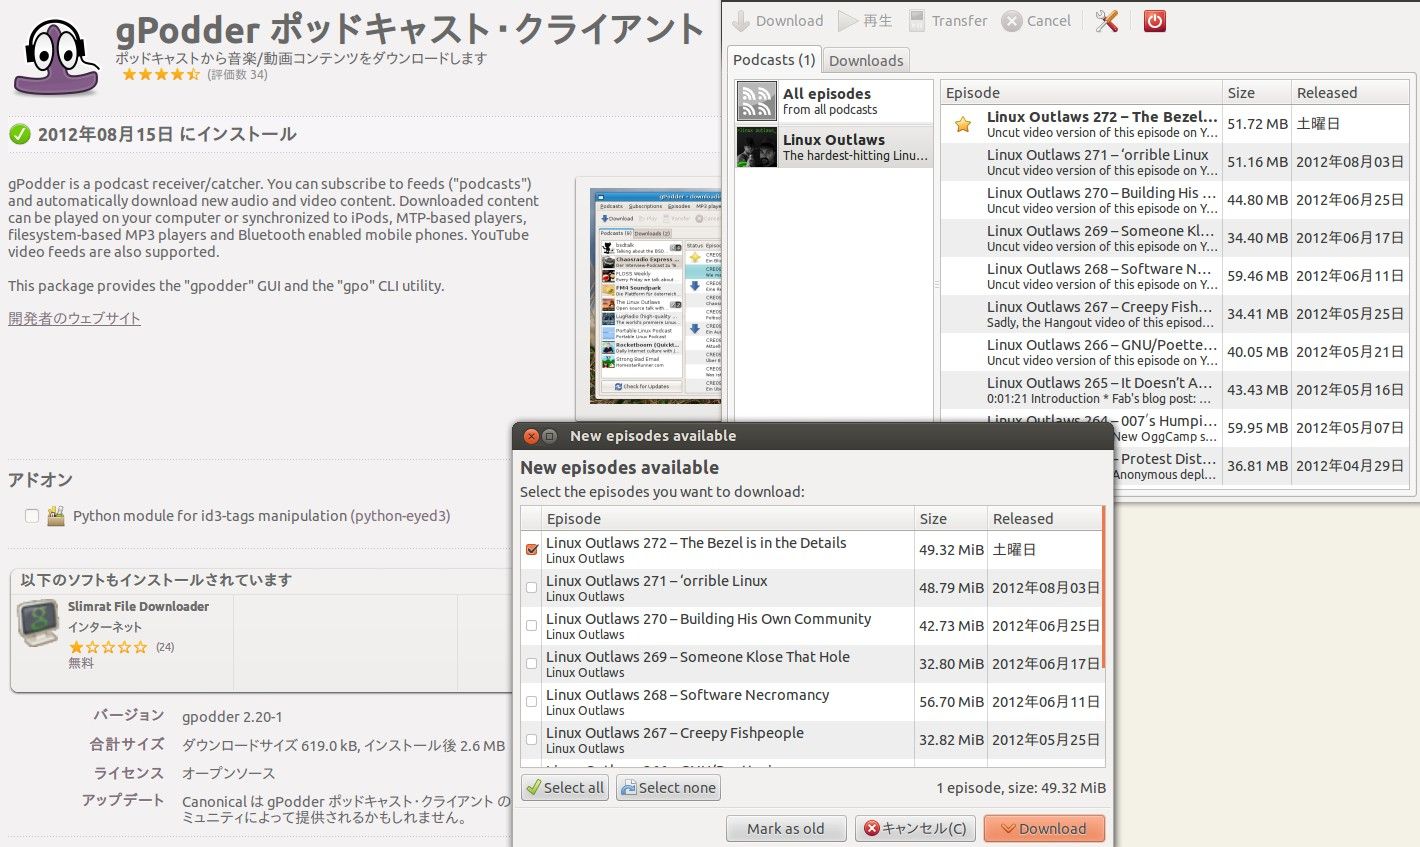Click the Slimrat File Downloader app icon
1420x847 pixels.
(x=38, y=623)
